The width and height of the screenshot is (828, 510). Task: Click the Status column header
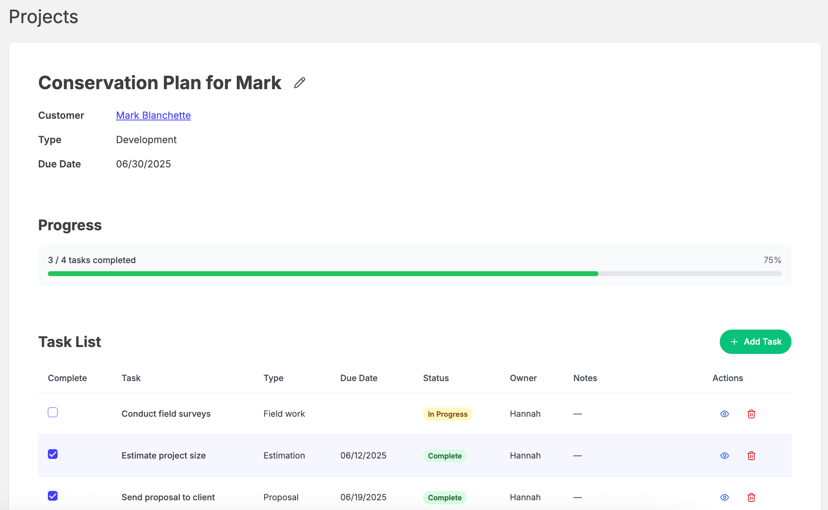436,378
